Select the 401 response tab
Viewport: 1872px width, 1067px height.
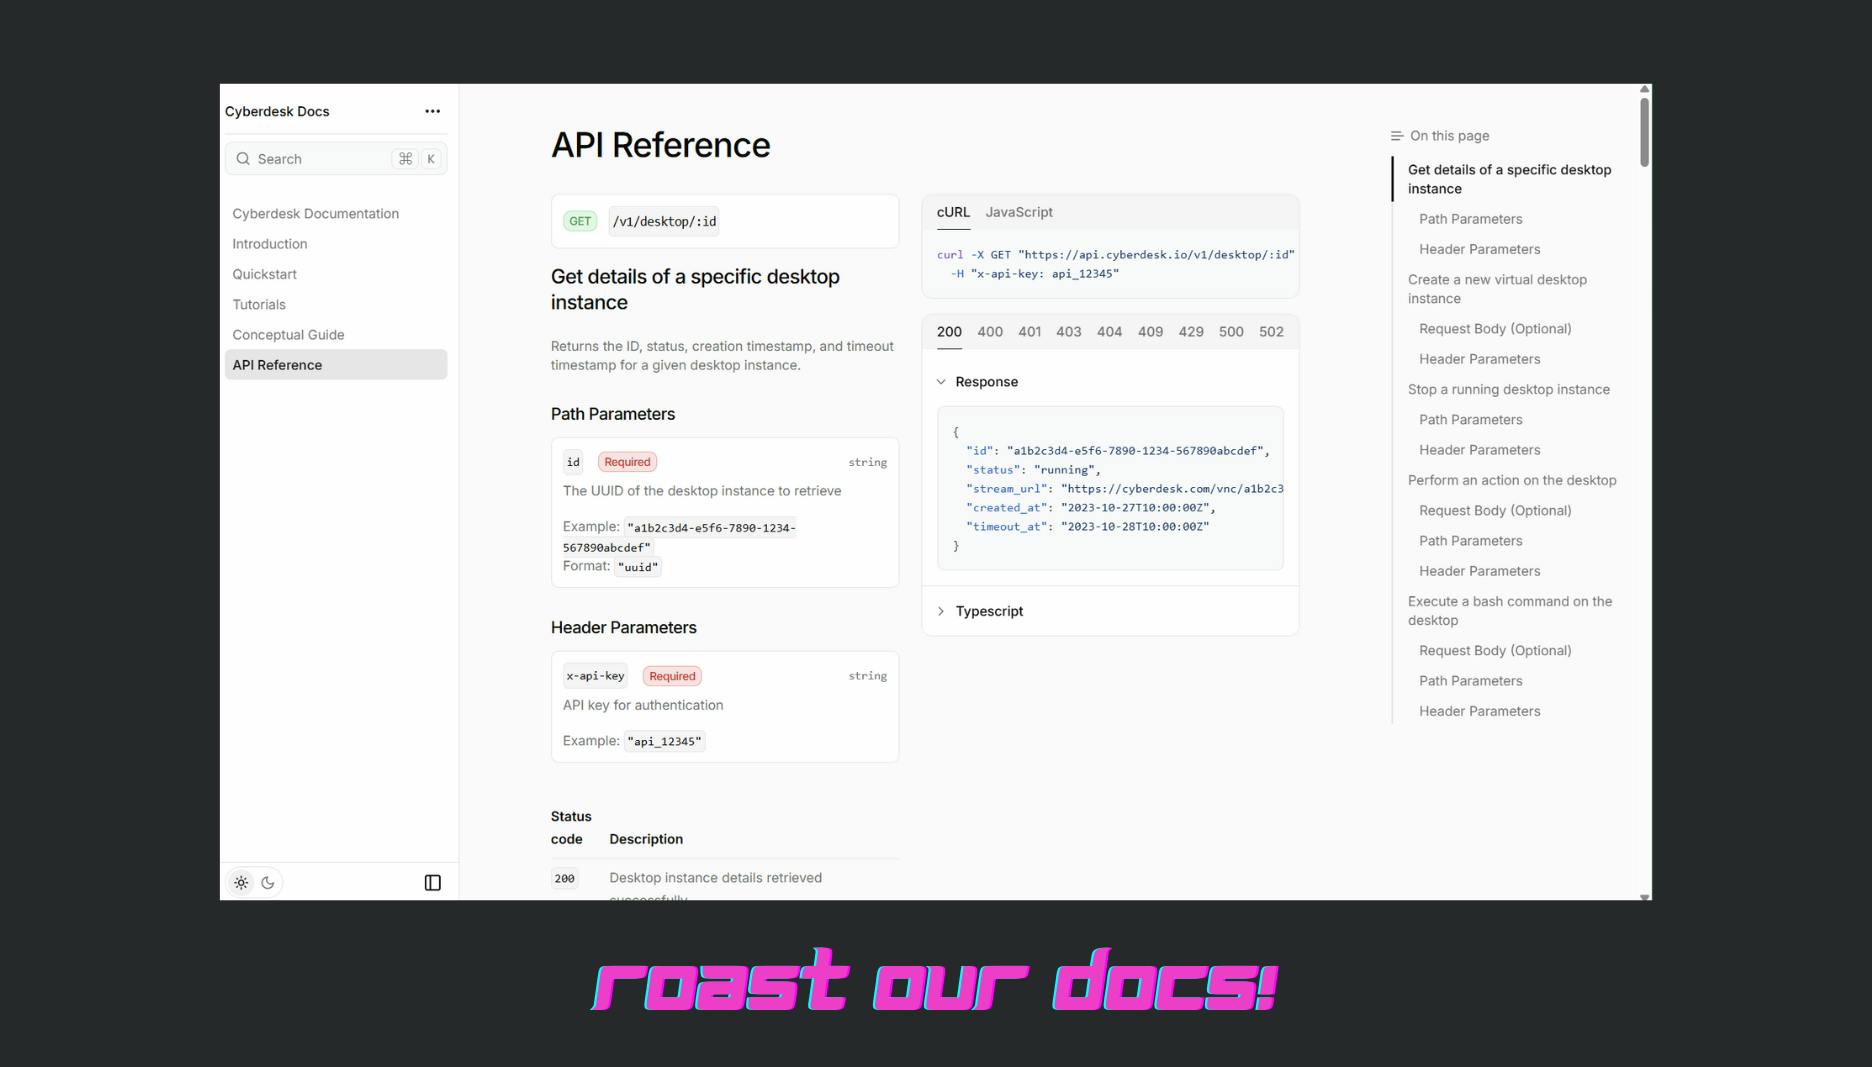pos(1030,332)
